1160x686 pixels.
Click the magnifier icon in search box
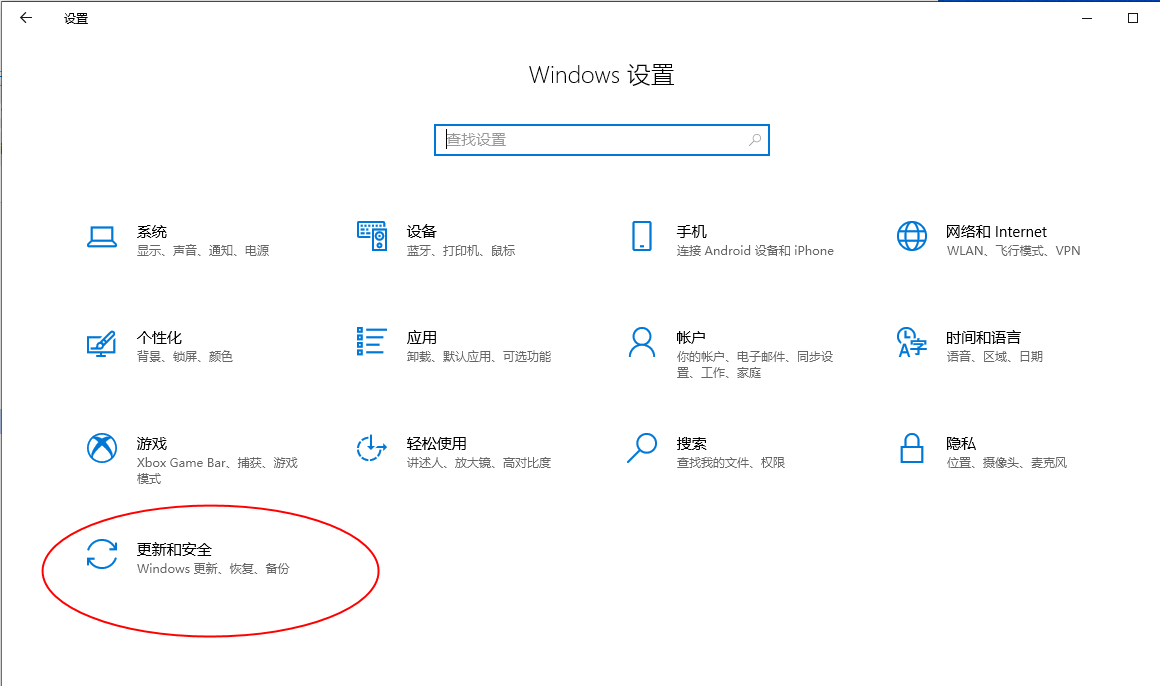pyautogui.click(x=755, y=140)
